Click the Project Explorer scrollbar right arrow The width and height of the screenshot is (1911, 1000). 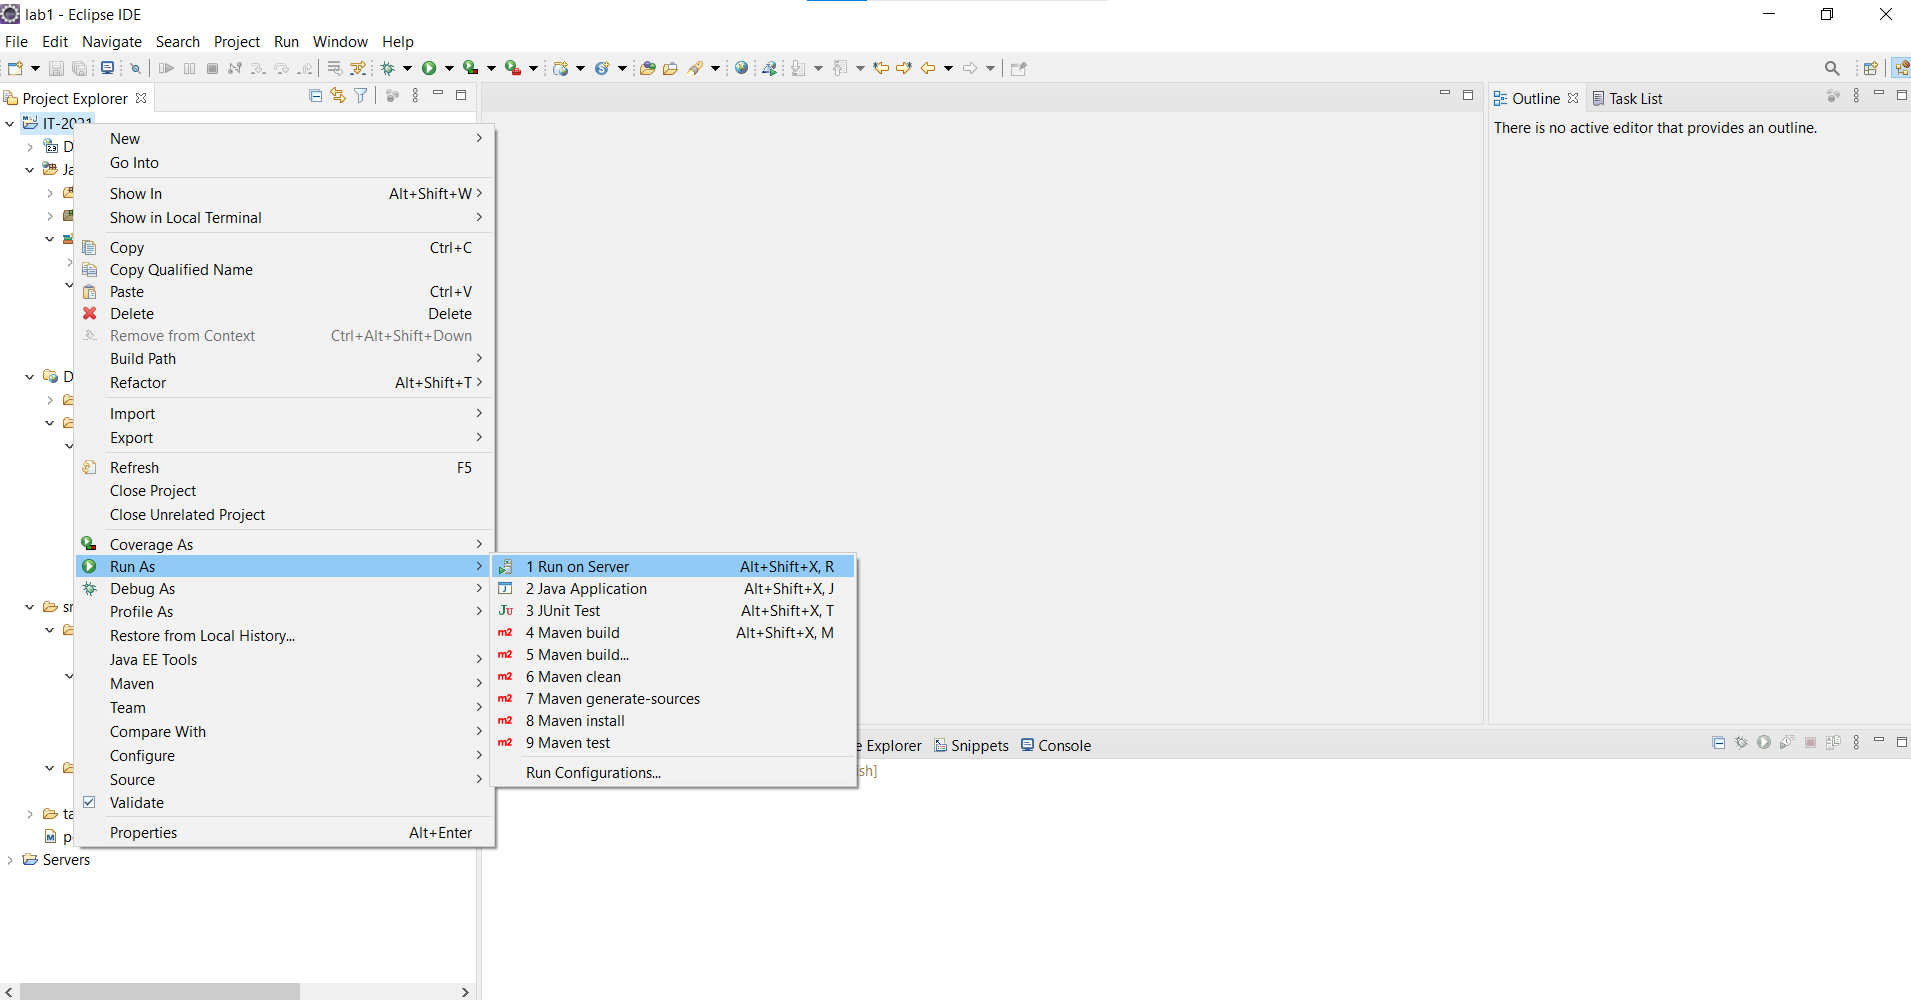tap(465, 991)
